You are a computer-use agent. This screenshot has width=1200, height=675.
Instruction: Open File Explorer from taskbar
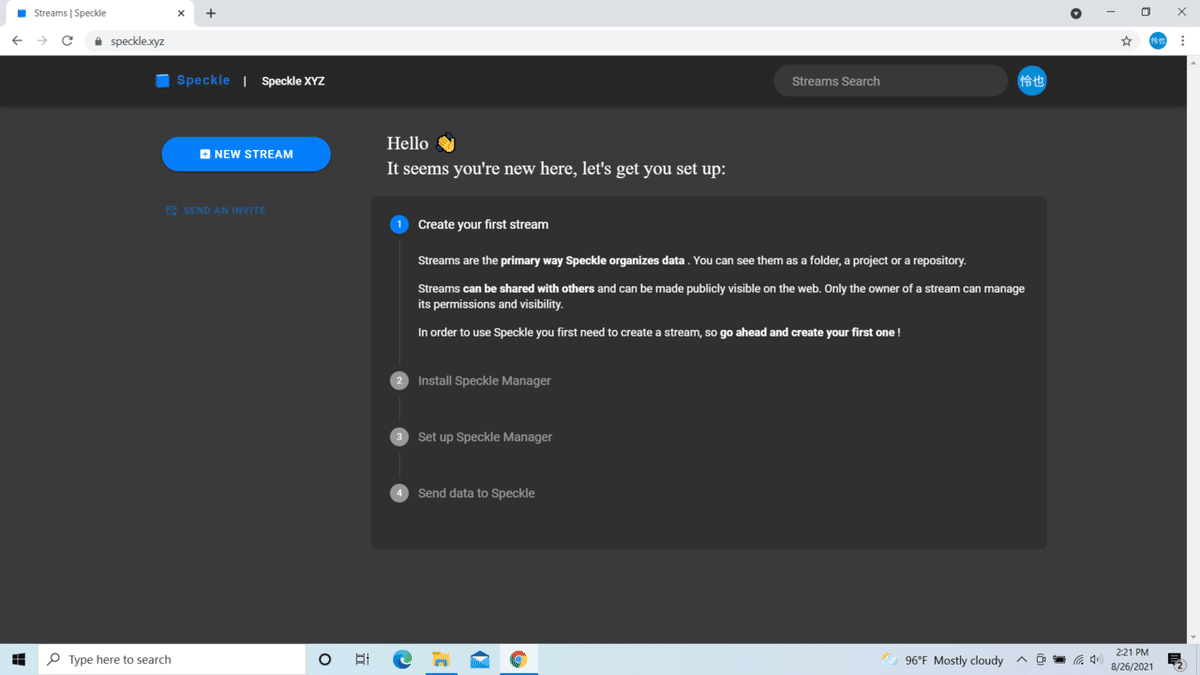click(x=441, y=659)
